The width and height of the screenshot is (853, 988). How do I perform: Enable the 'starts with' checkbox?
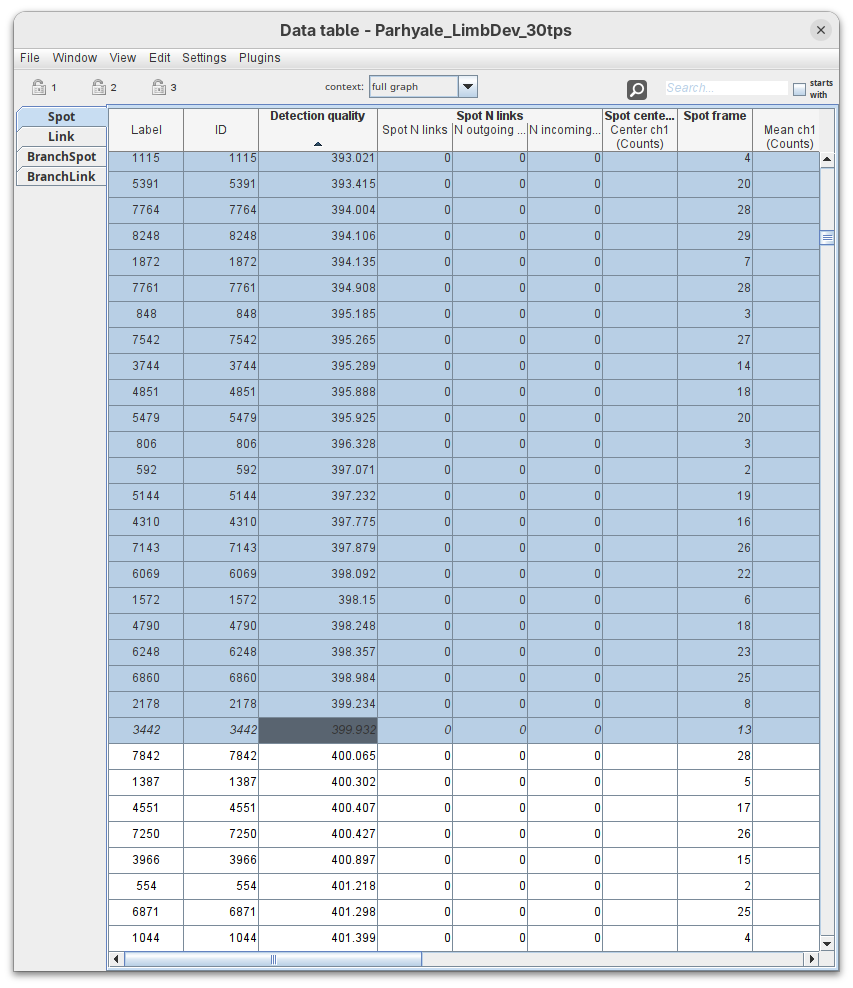(x=799, y=89)
